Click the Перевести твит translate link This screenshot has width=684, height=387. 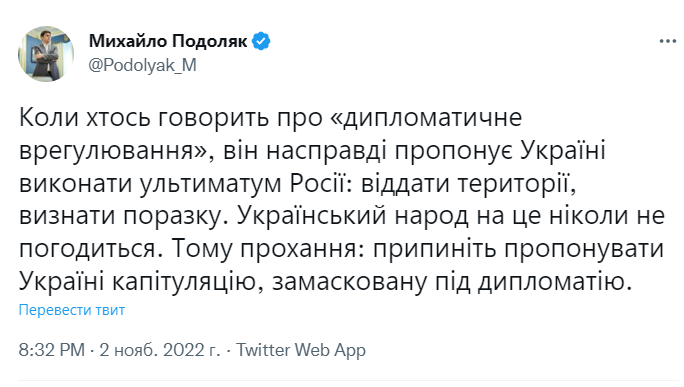[x=72, y=310]
